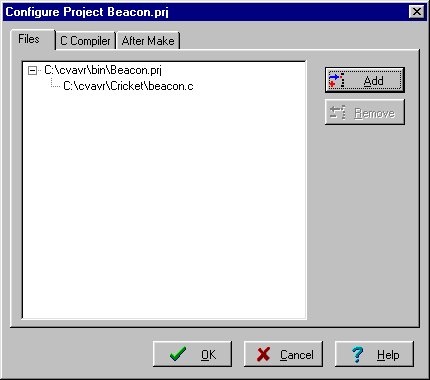Open Help for project configuration

coord(374,354)
